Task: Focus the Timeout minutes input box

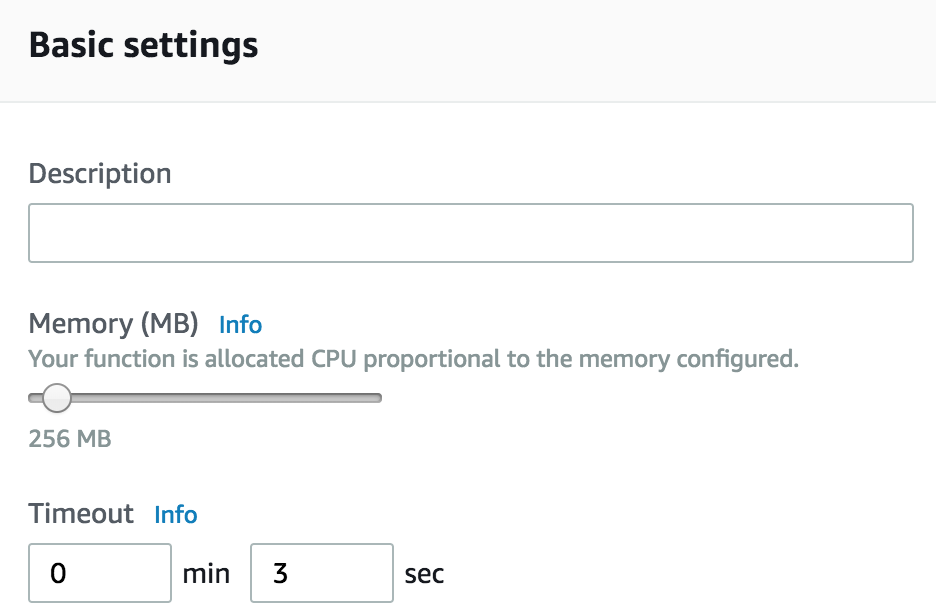Action: [x=100, y=573]
